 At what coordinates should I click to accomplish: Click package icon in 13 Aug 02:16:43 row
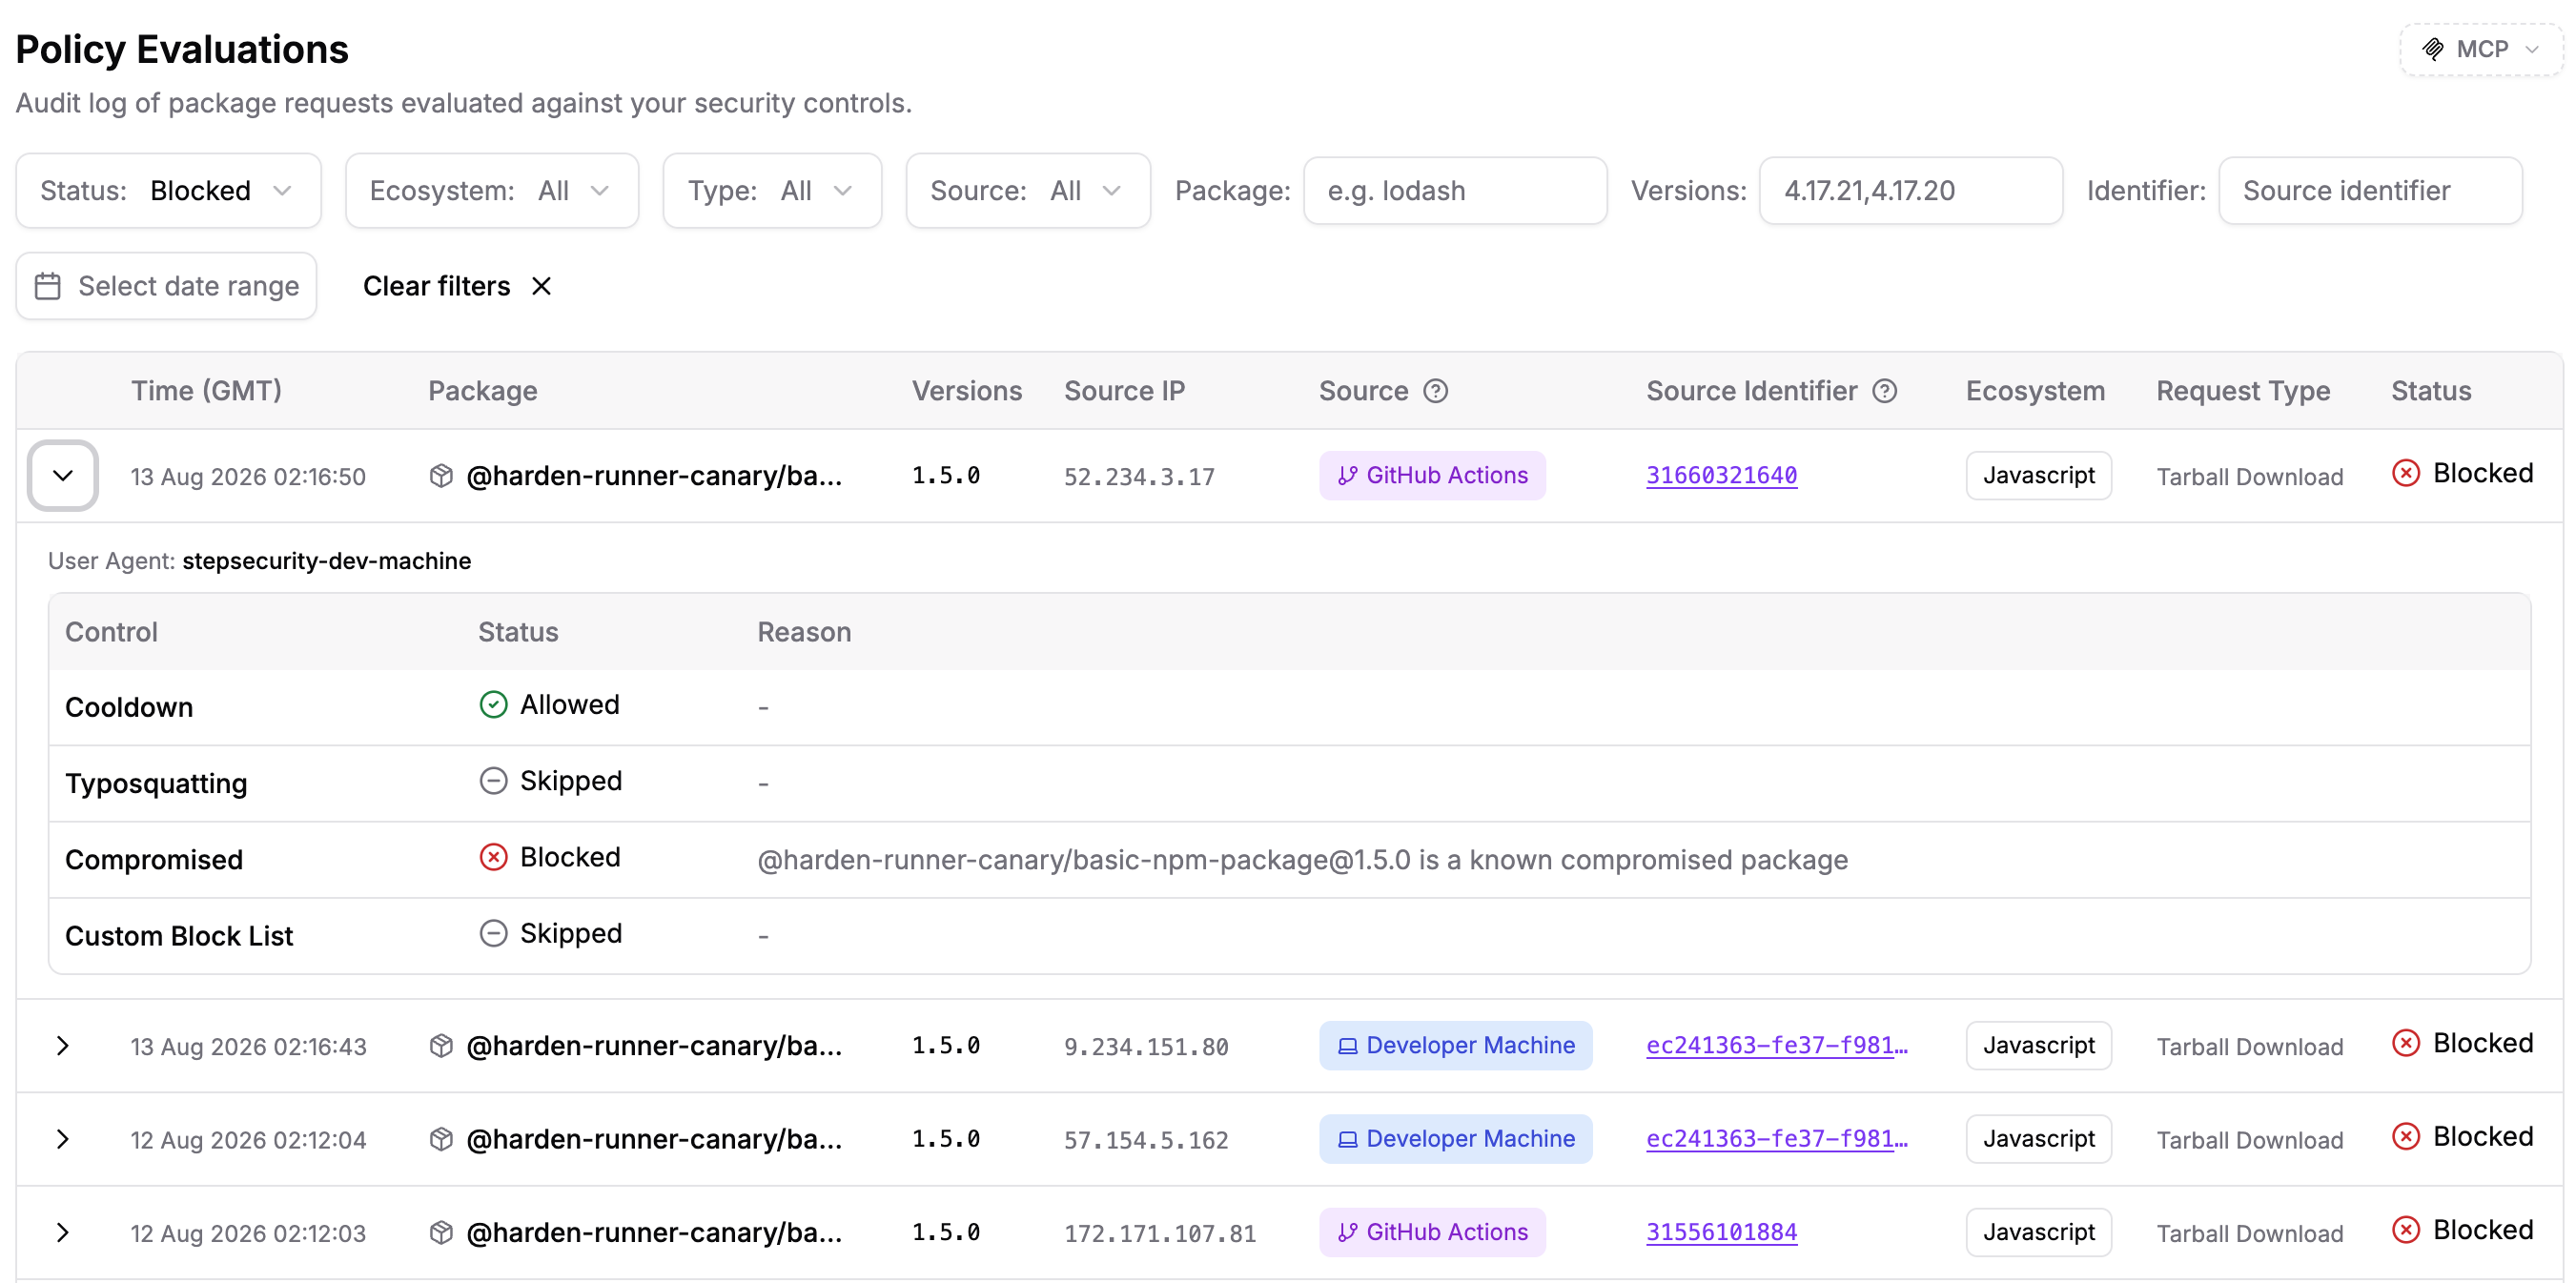point(441,1046)
